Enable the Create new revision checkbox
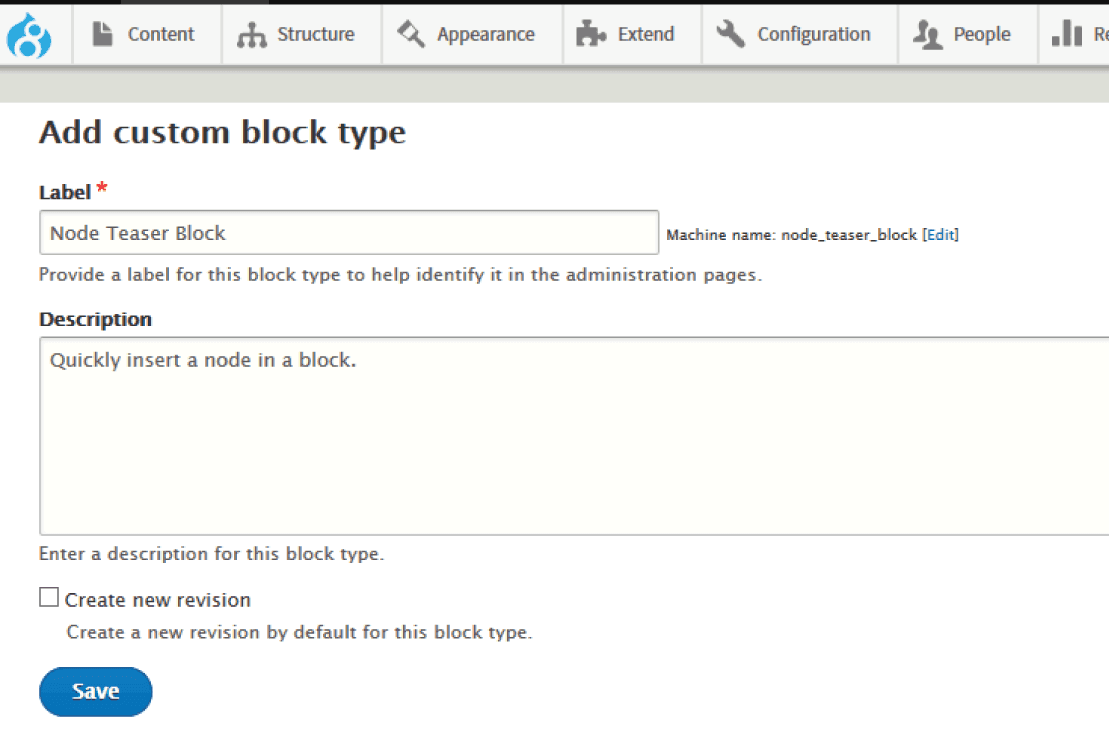This screenshot has height=738, width=1109. [x=49, y=598]
